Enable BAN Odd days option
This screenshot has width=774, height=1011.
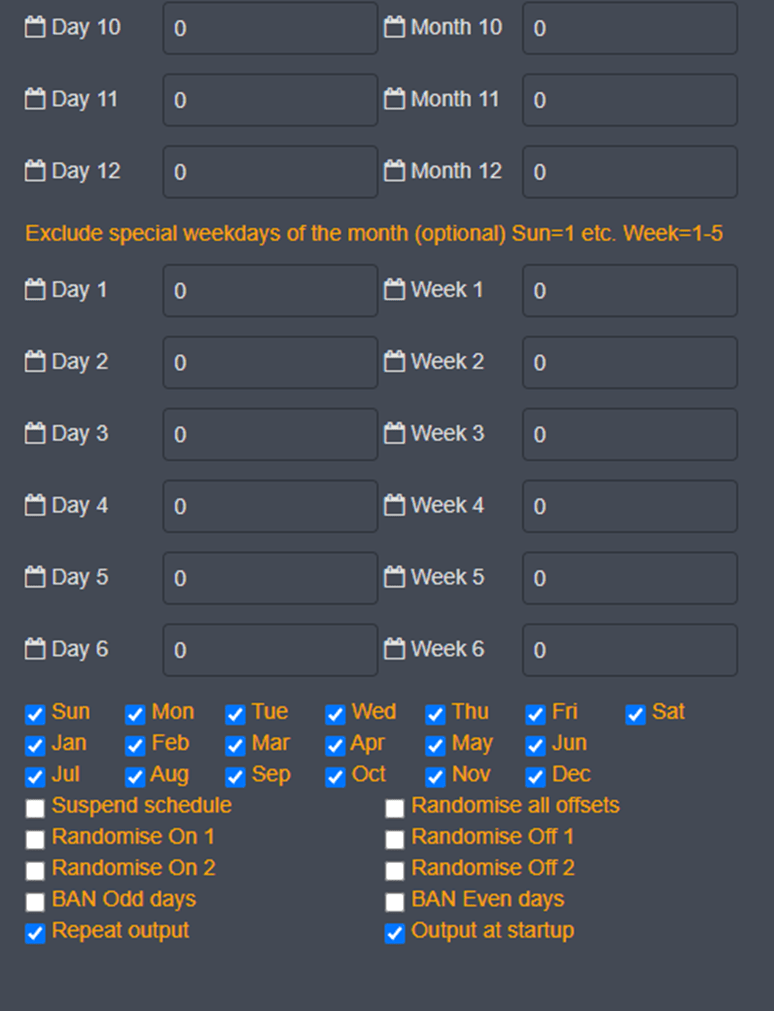click(35, 901)
